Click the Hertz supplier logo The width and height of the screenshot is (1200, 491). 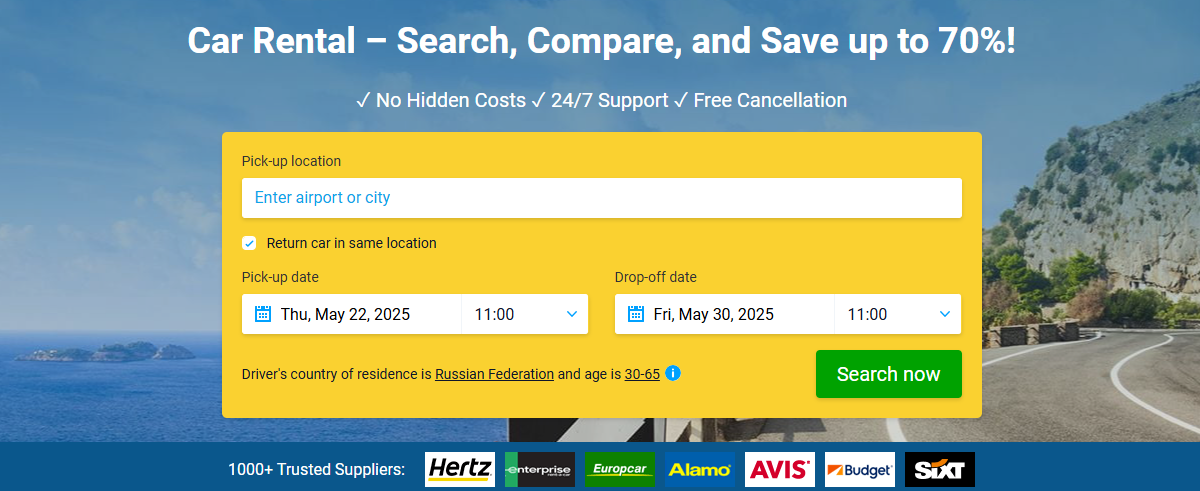460,469
